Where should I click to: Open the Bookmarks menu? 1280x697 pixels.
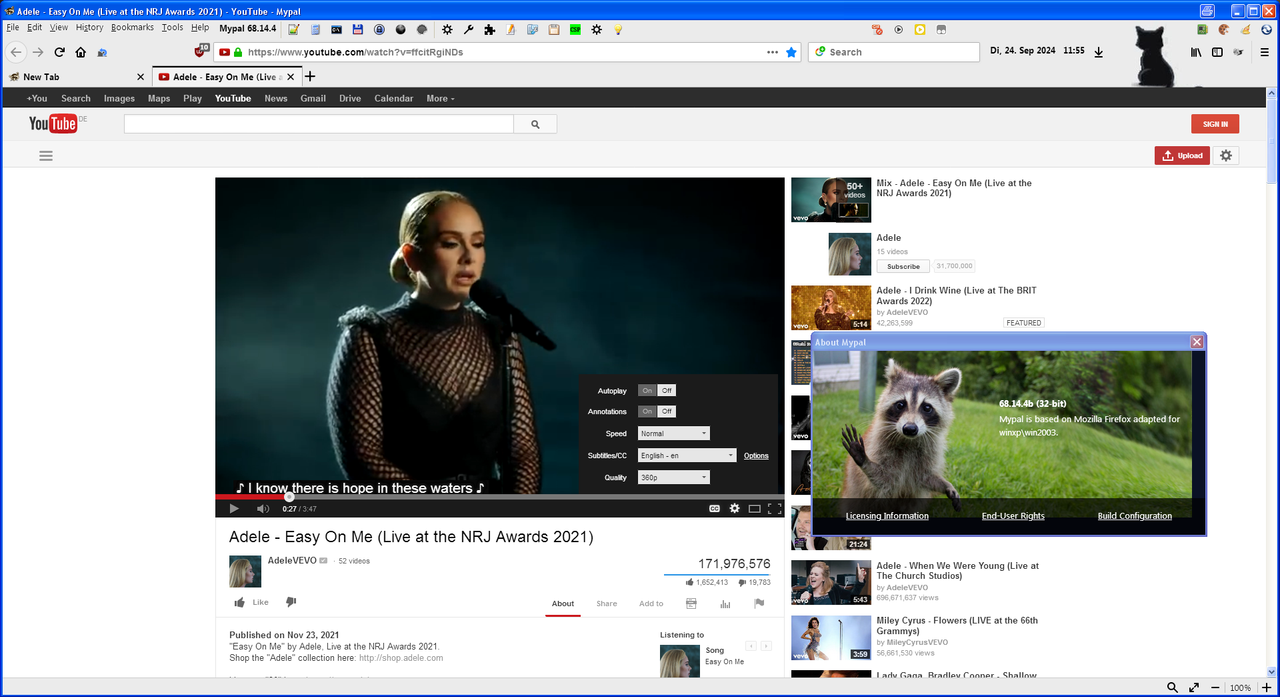pyautogui.click(x=132, y=28)
